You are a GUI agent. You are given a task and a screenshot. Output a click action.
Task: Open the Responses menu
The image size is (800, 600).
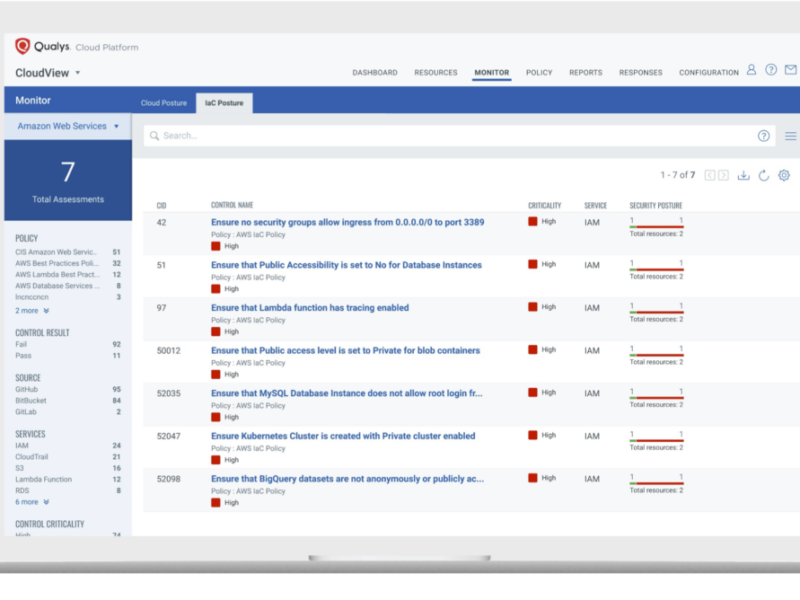[640, 72]
